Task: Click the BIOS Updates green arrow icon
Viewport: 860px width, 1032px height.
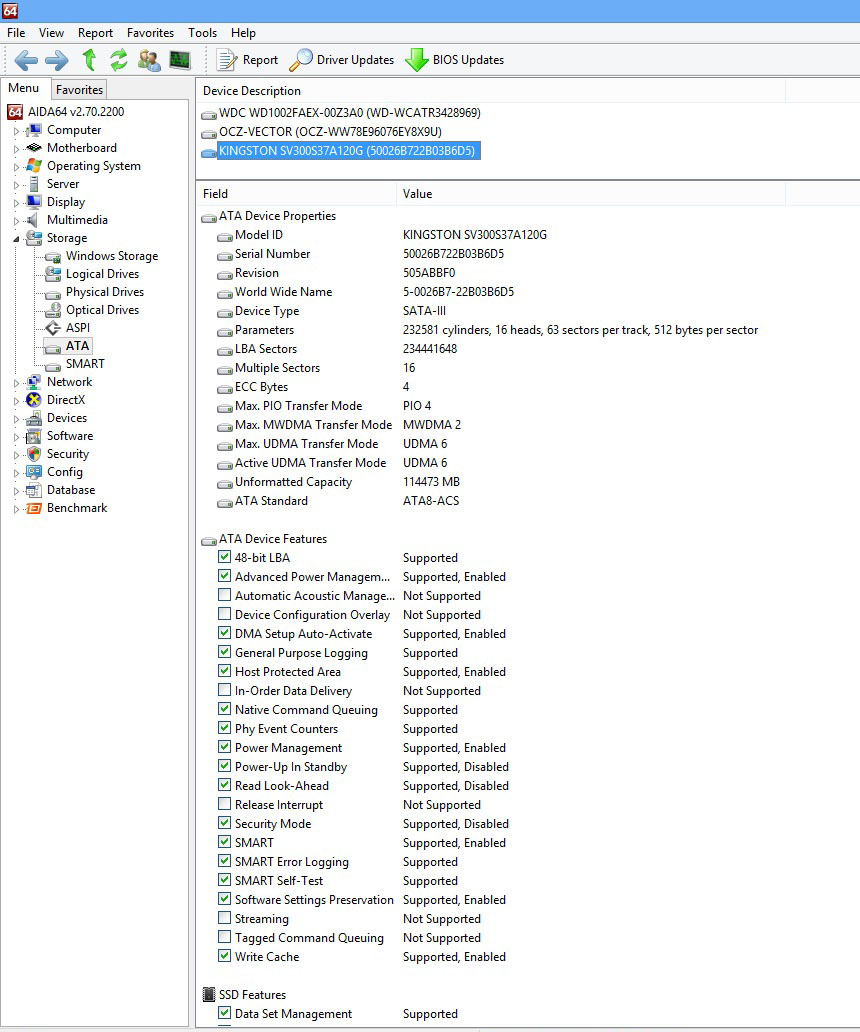Action: pyautogui.click(x=417, y=60)
